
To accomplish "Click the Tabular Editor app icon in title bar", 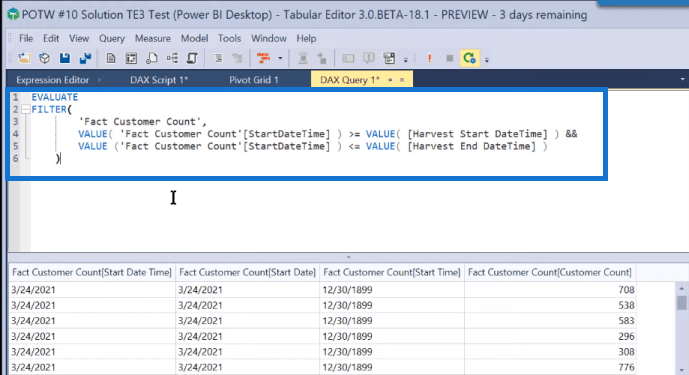I will coord(13,15).
